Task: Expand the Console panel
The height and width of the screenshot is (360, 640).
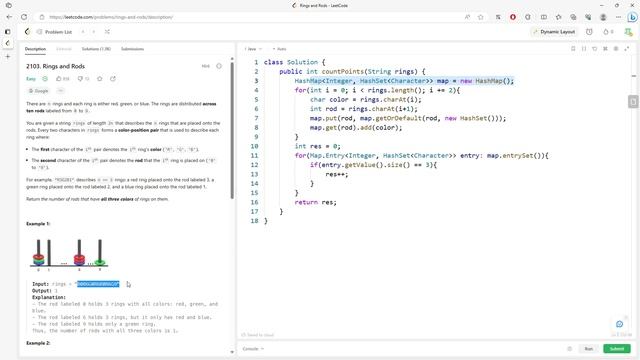Action: [x=253, y=349]
